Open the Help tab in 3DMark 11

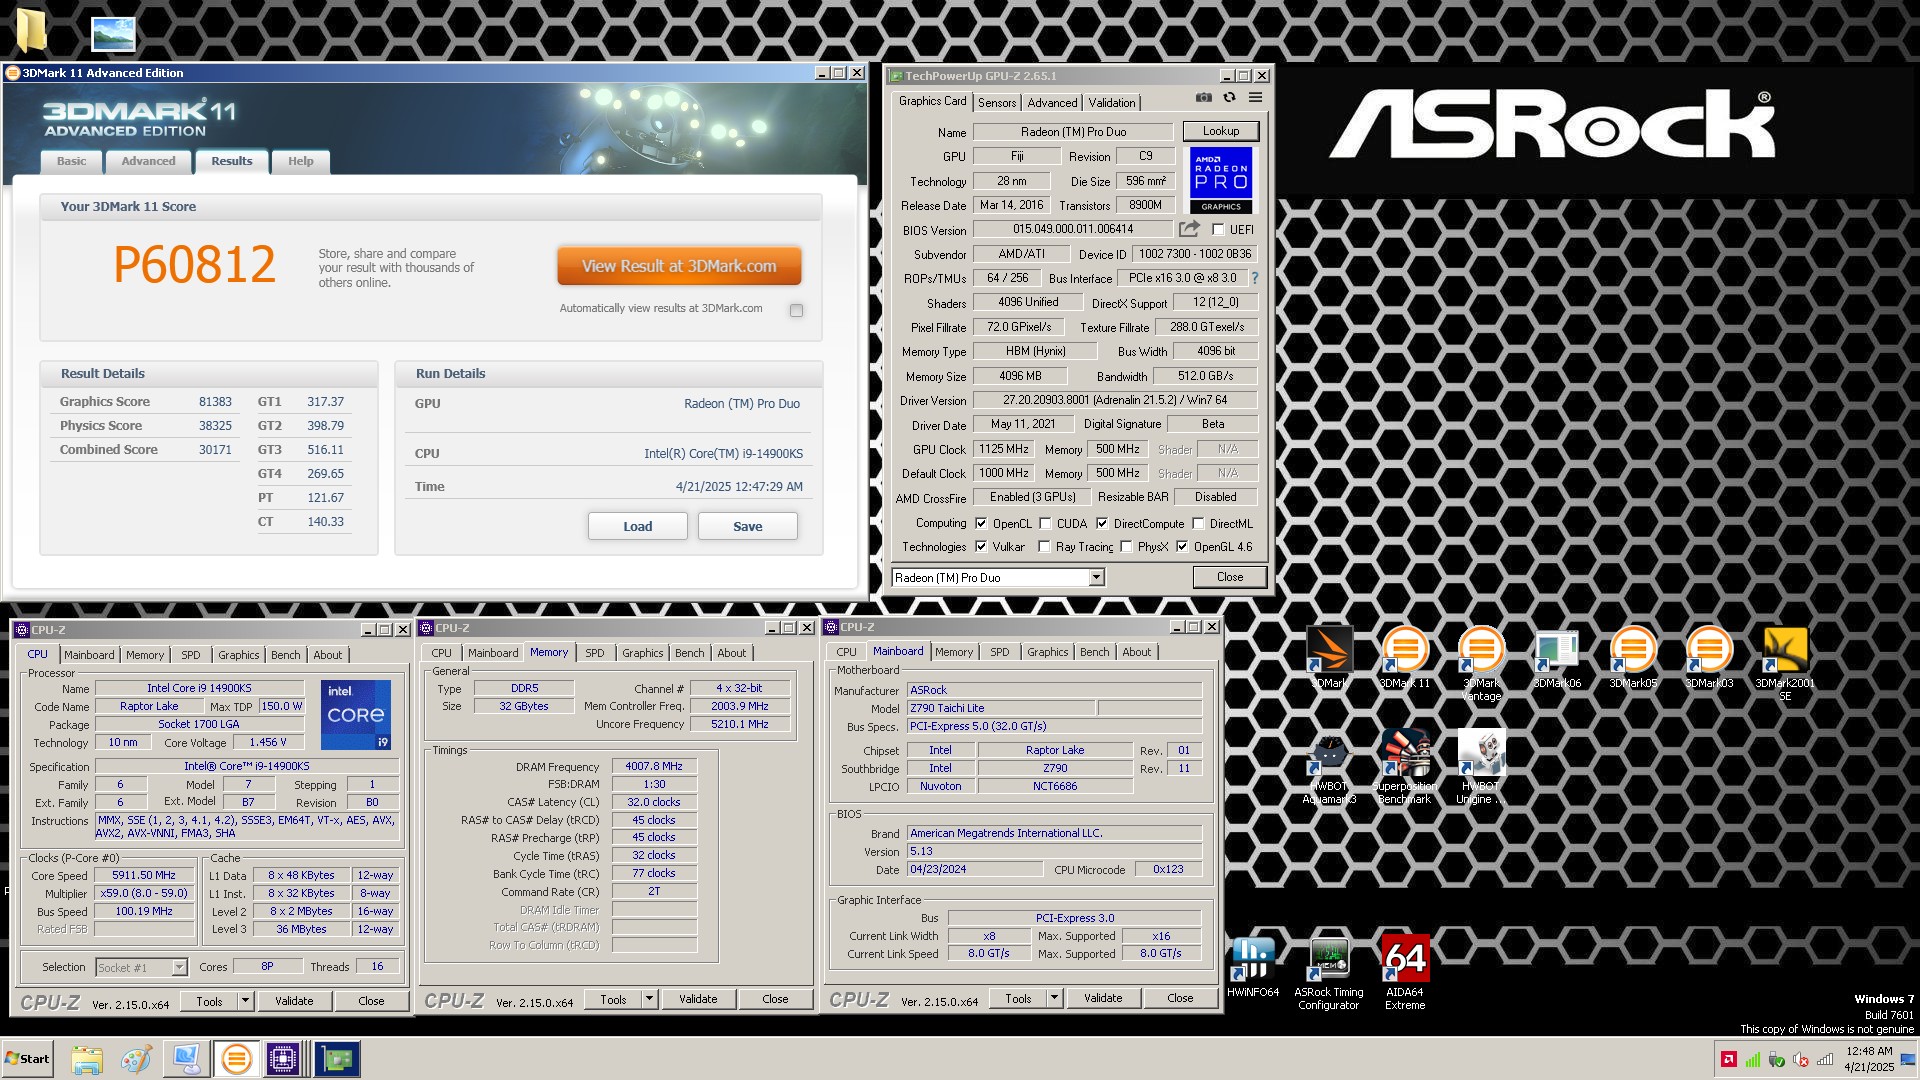pos(301,161)
